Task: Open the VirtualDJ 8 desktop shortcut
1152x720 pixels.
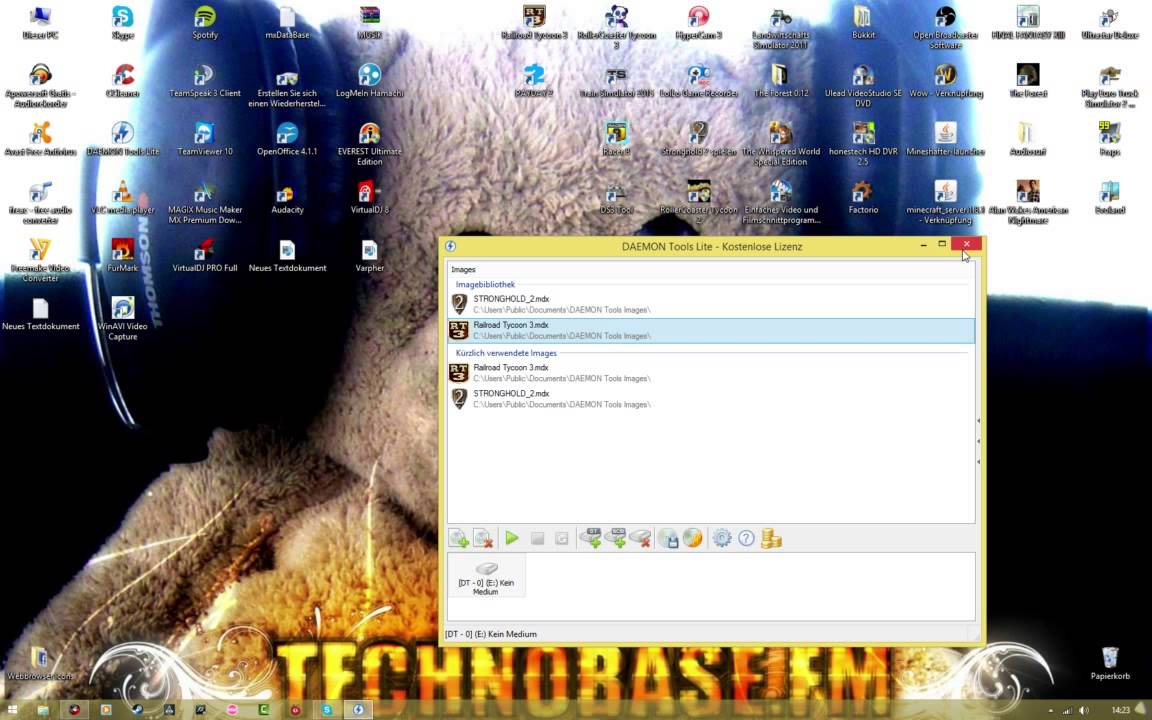Action: [370, 197]
